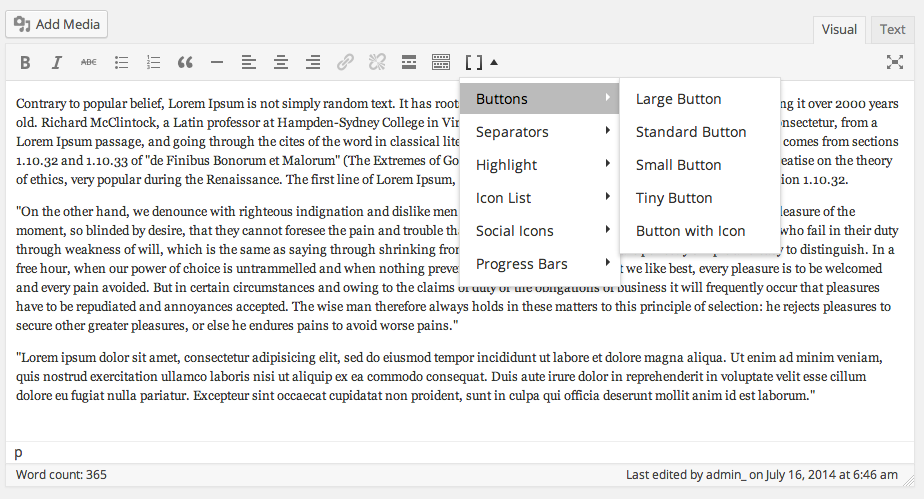Screen dimensions: 924x499
Task: Select Button with Icon option
Action: click(x=690, y=231)
